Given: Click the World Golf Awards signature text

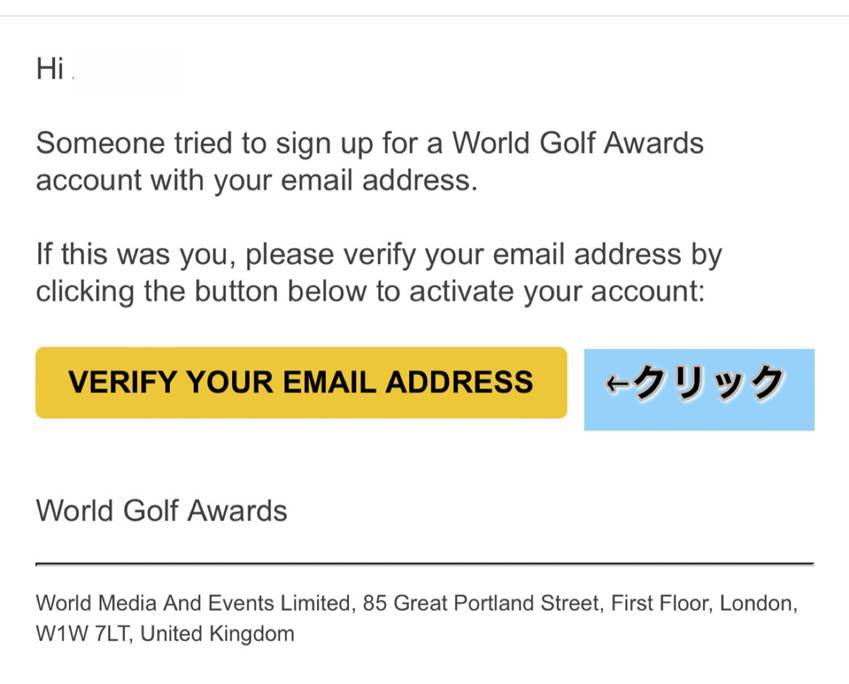Looking at the screenshot, I should [x=162, y=511].
